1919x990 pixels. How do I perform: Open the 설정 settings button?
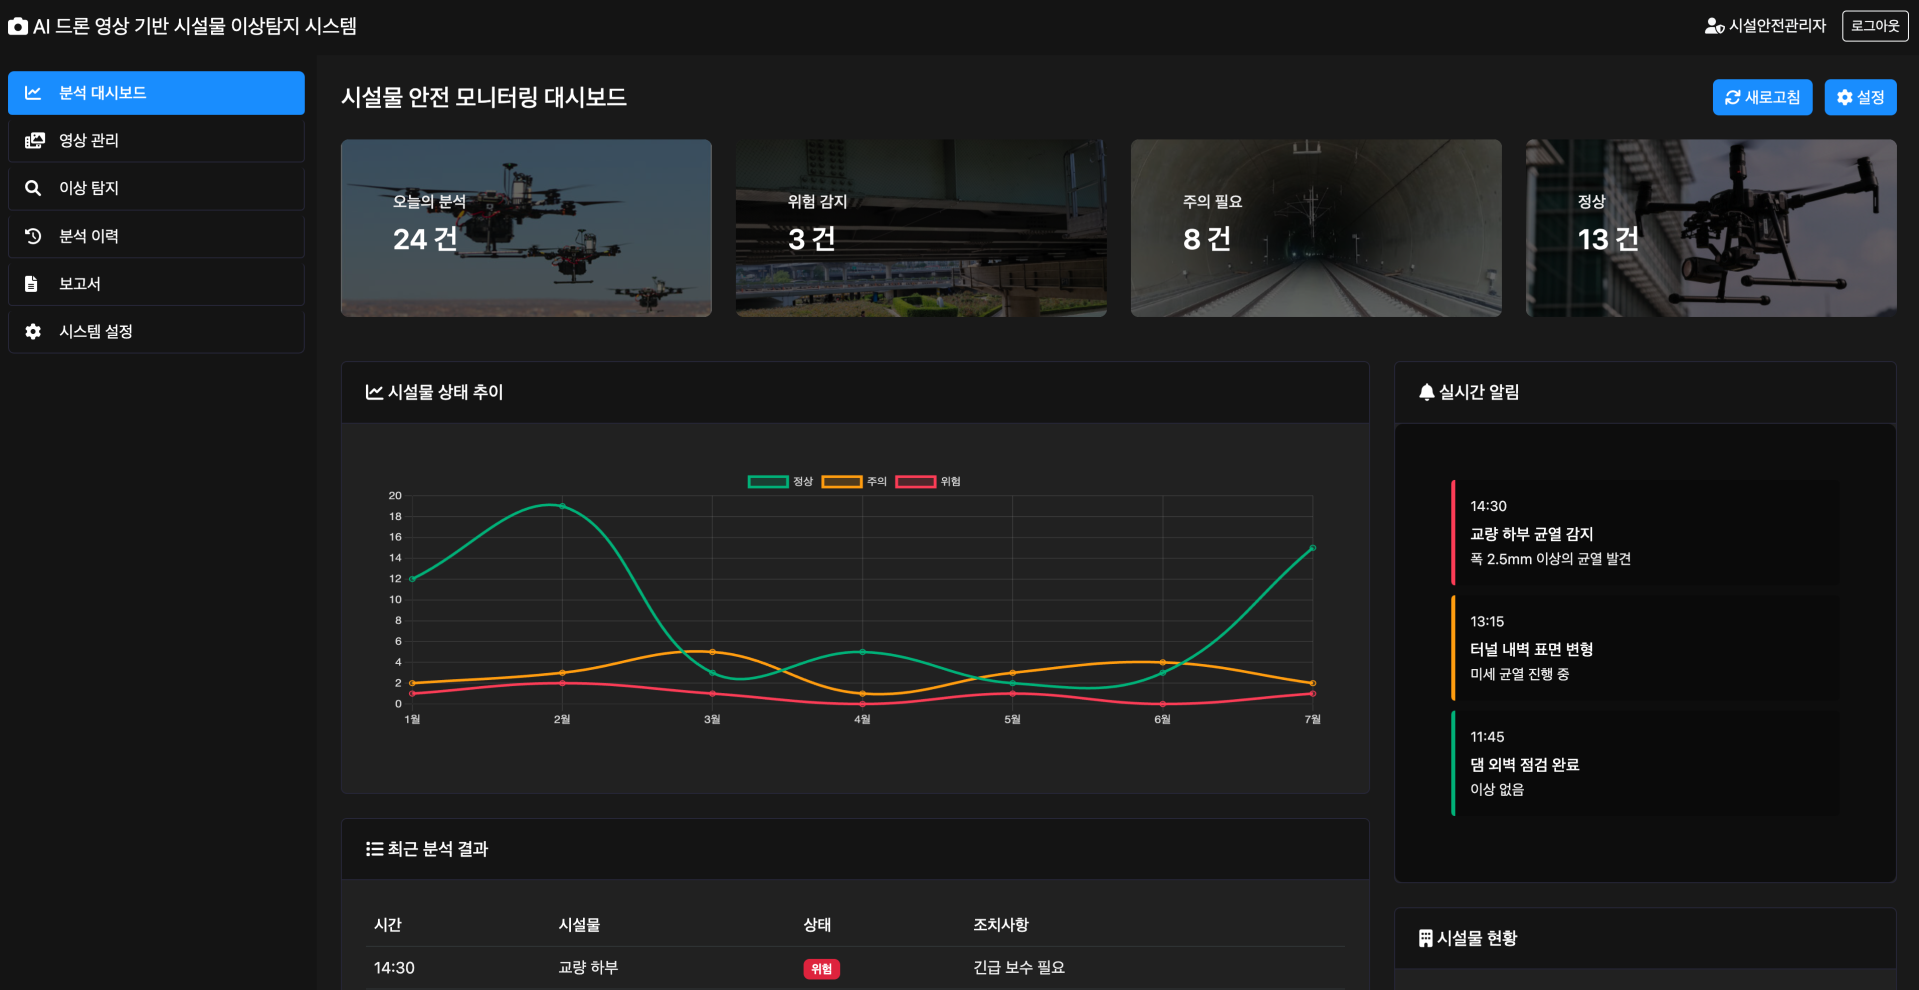pos(1860,97)
